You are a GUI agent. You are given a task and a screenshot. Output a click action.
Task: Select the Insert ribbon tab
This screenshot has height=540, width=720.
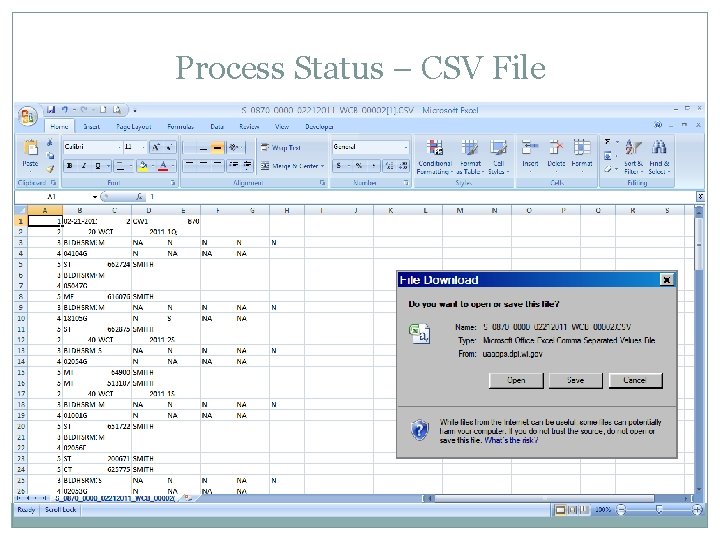click(91, 126)
